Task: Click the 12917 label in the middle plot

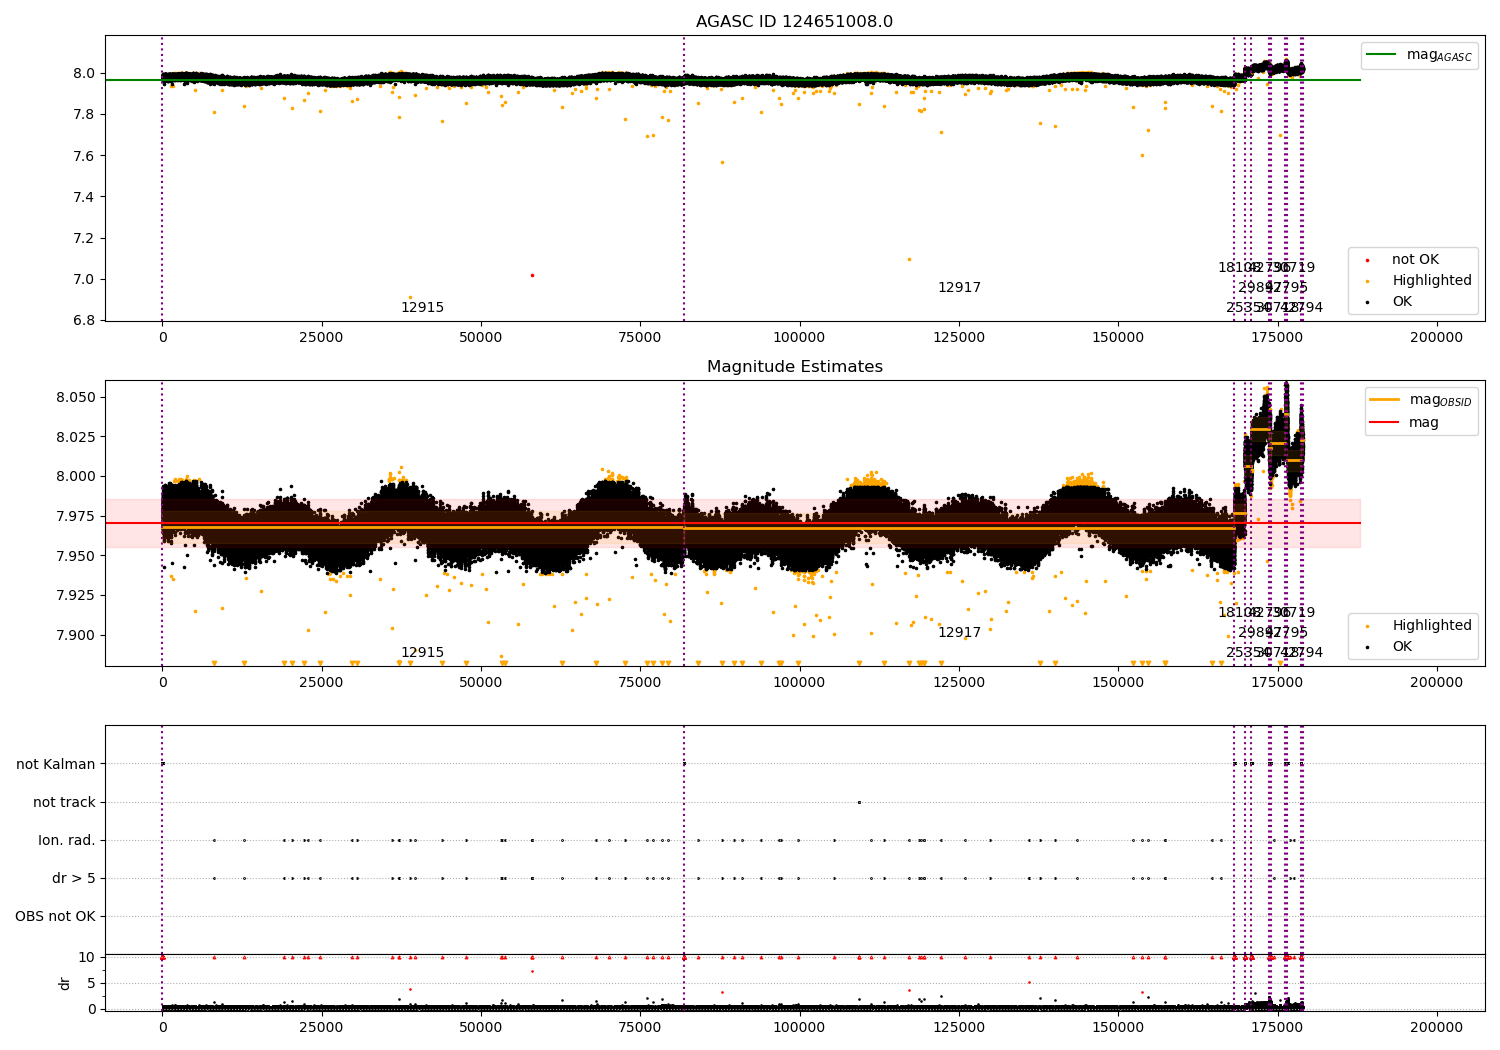Action: coord(959,633)
